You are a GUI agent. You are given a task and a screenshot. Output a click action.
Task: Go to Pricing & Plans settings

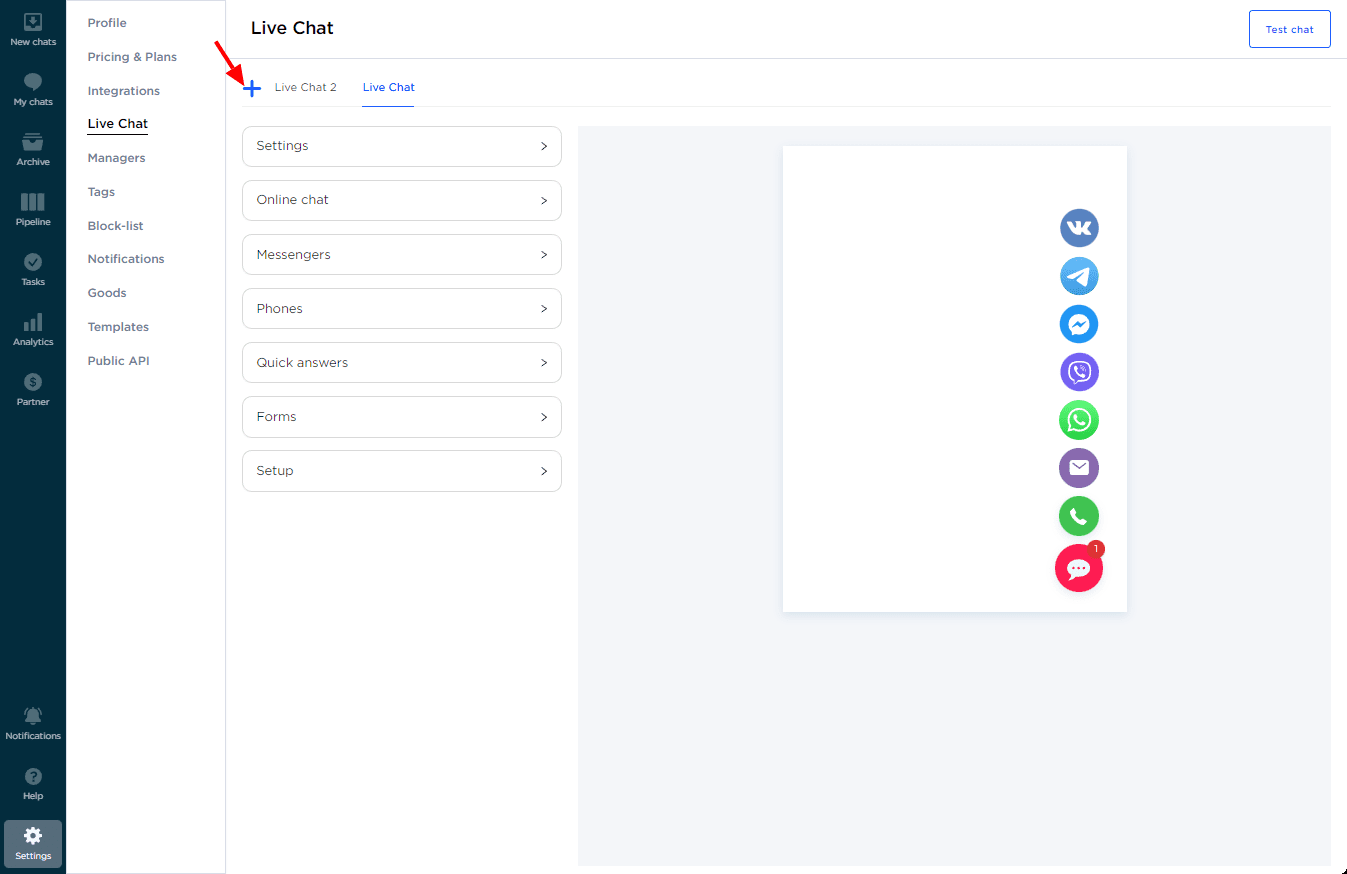(132, 57)
